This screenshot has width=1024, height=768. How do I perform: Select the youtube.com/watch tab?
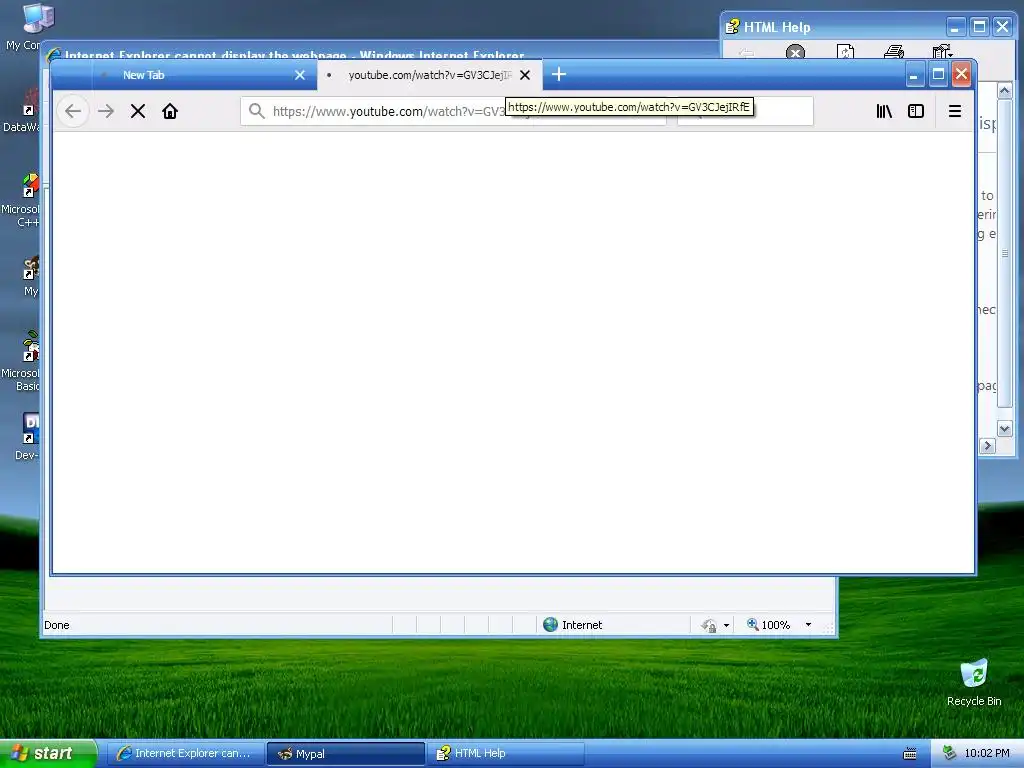pyautogui.click(x=429, y=75)
